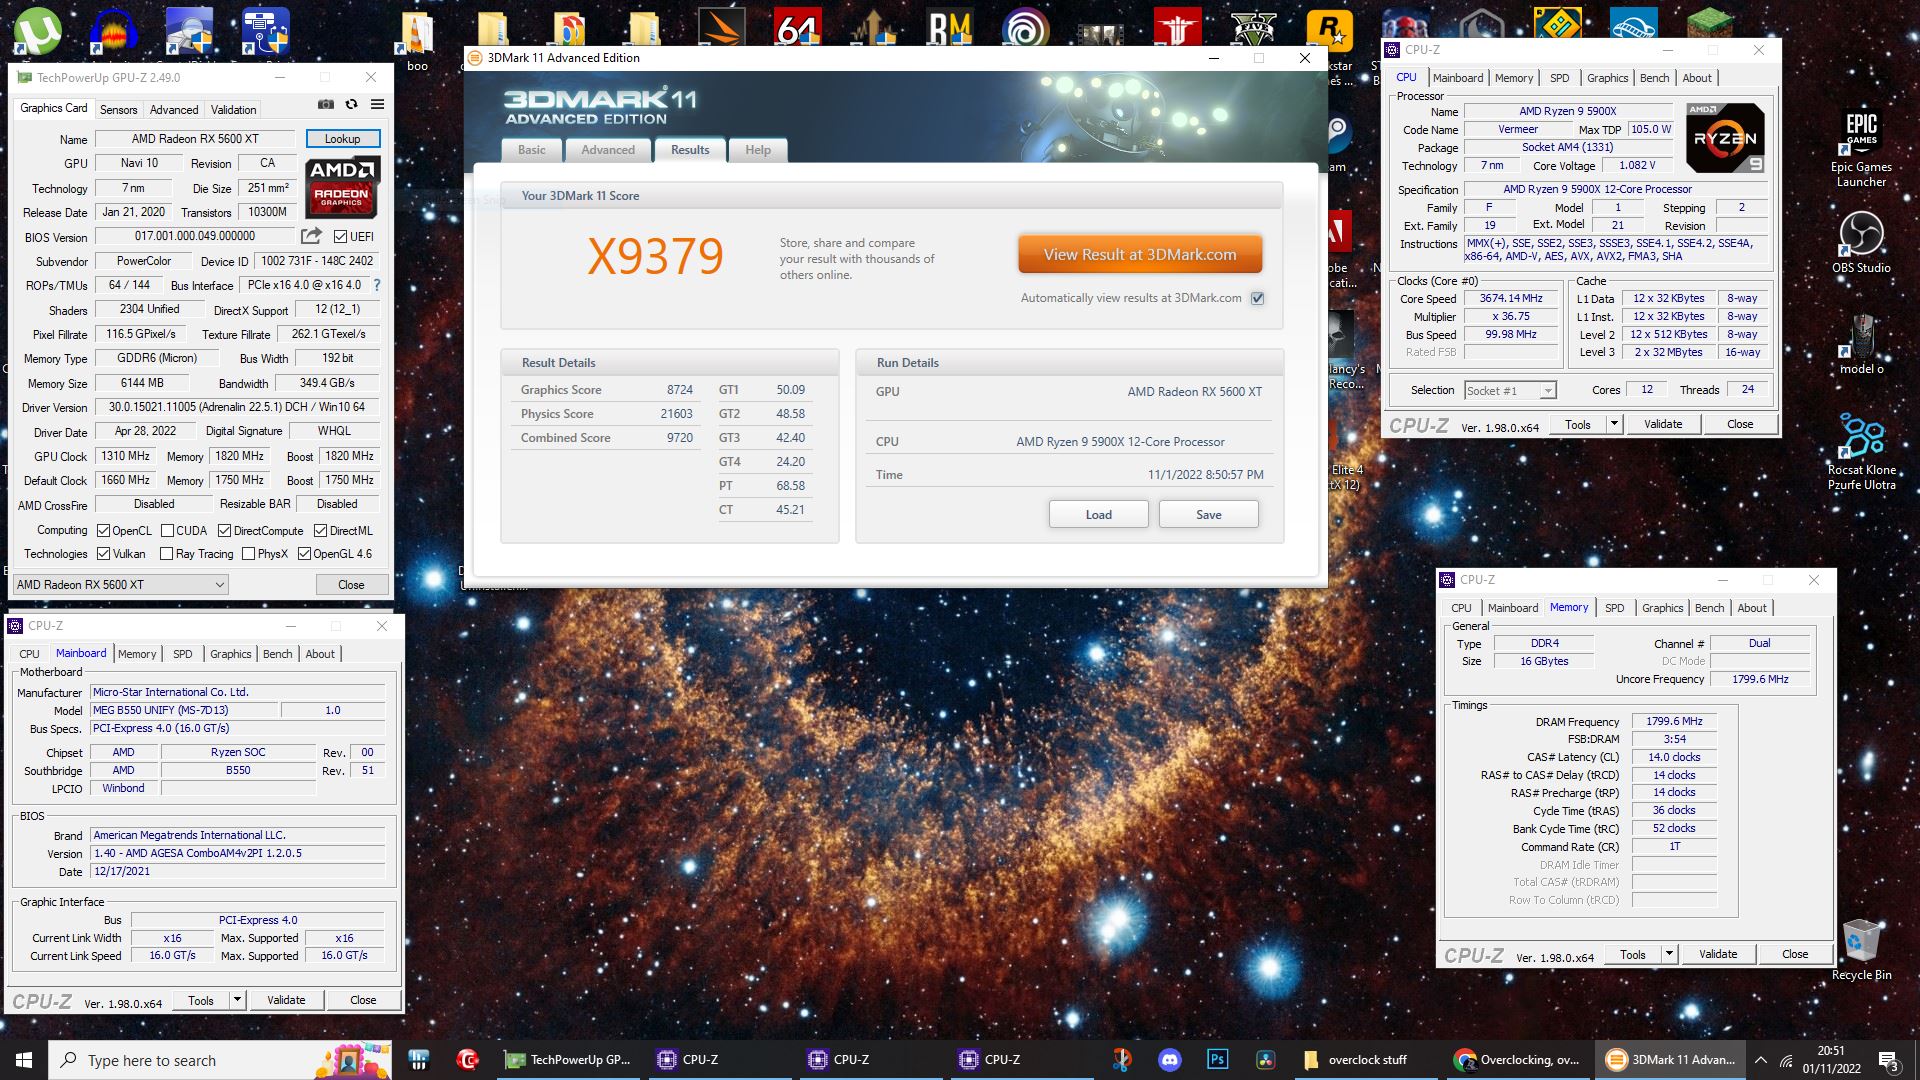Click Validate in CPU-Z CPU window
Image resolution: width=1920 pixels, height=1080 pixels.
coord(1663,424)
